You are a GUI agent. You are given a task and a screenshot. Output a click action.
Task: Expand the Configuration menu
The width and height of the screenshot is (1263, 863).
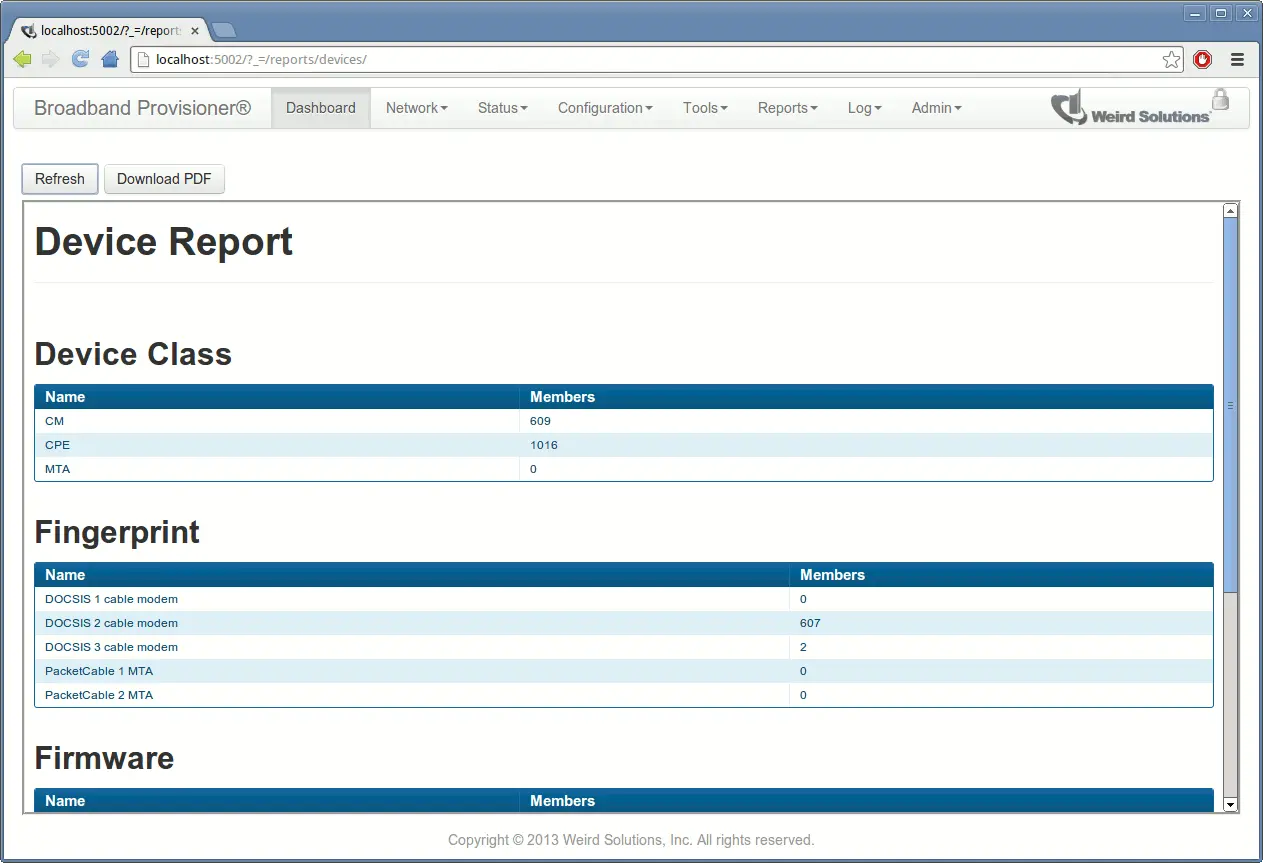[x=604, y=108]
